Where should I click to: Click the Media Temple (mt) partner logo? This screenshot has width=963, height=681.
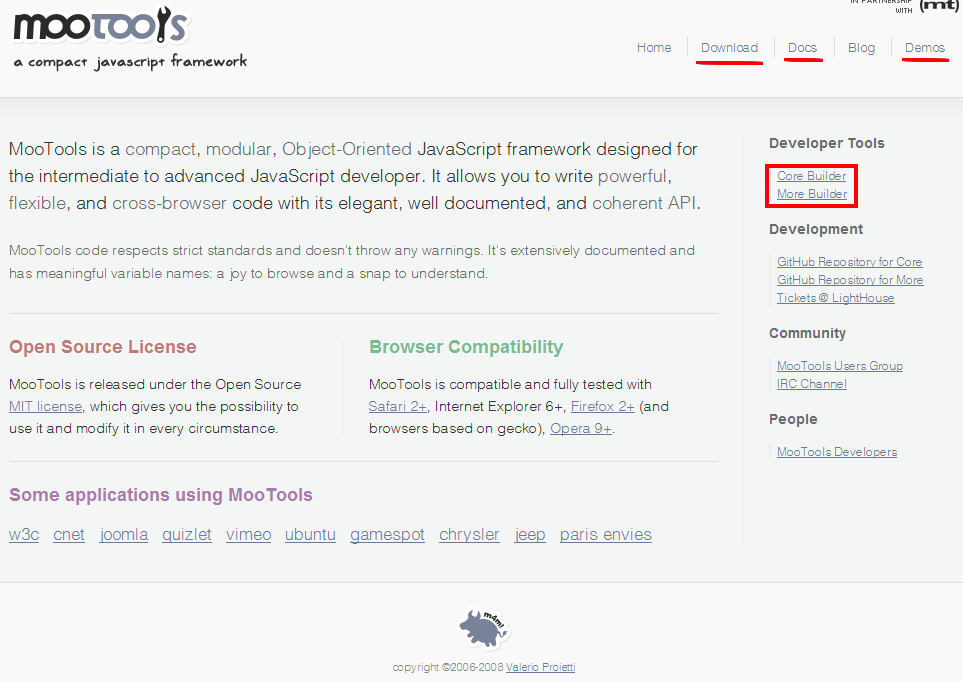coord(939,6)
